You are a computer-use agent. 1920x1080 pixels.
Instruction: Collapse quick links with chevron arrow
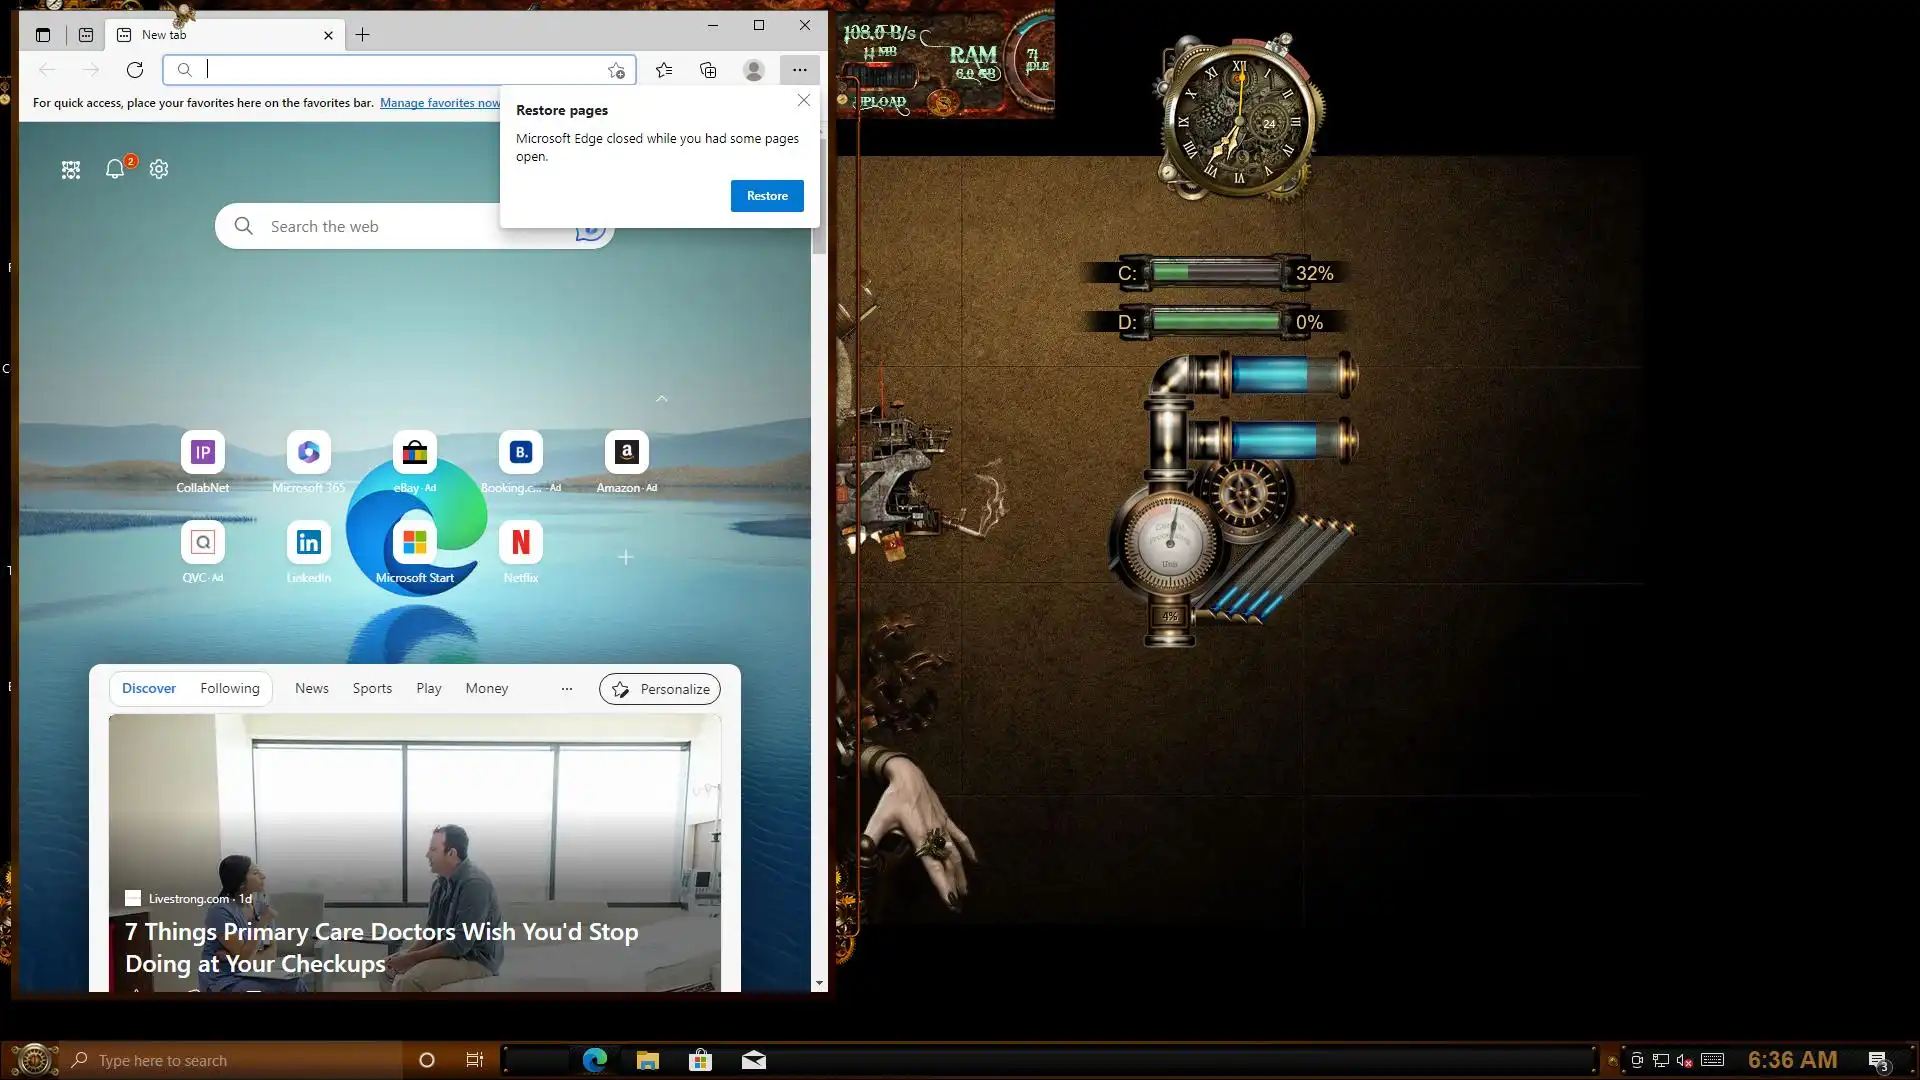tap(661, 399)
